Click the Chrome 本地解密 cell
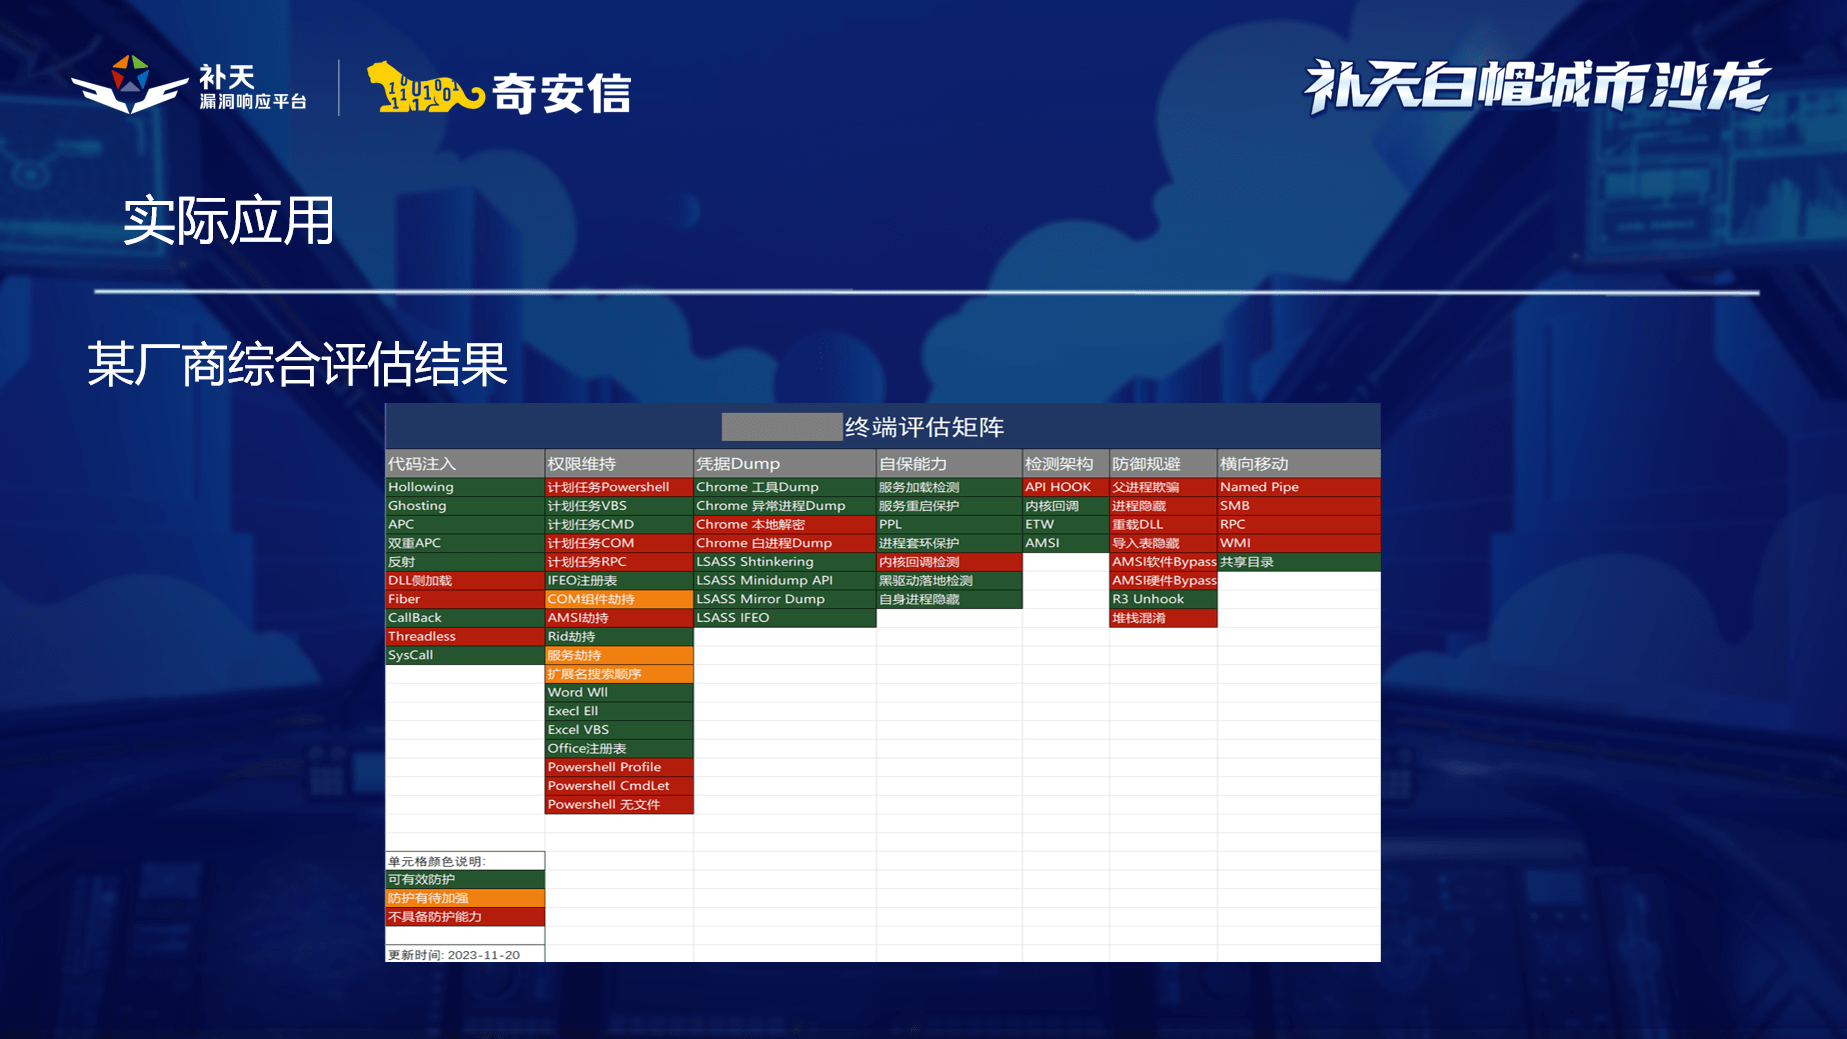Viewport: 1847px width, 1039px height. (x=785, y=524)
